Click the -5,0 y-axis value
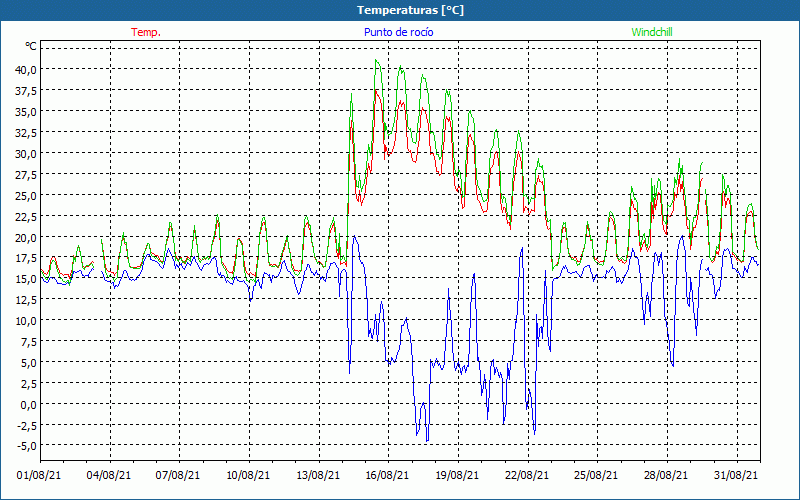Screen dimensions: 800x500 pyautogui.click(x=27, y=446)
